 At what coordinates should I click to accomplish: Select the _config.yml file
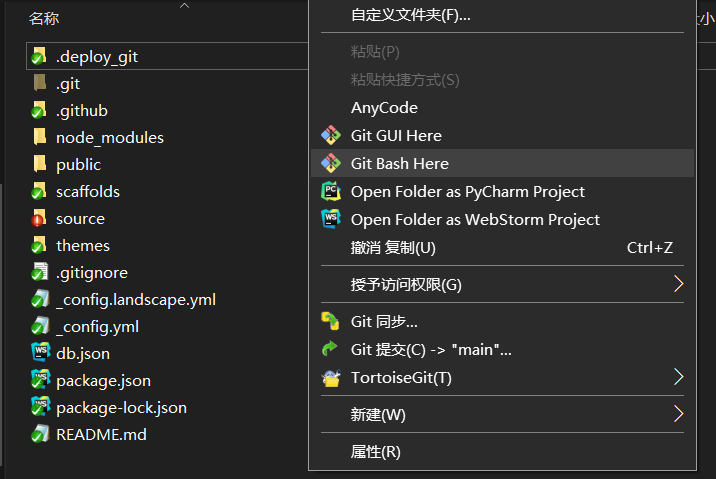tap(97, 326)
